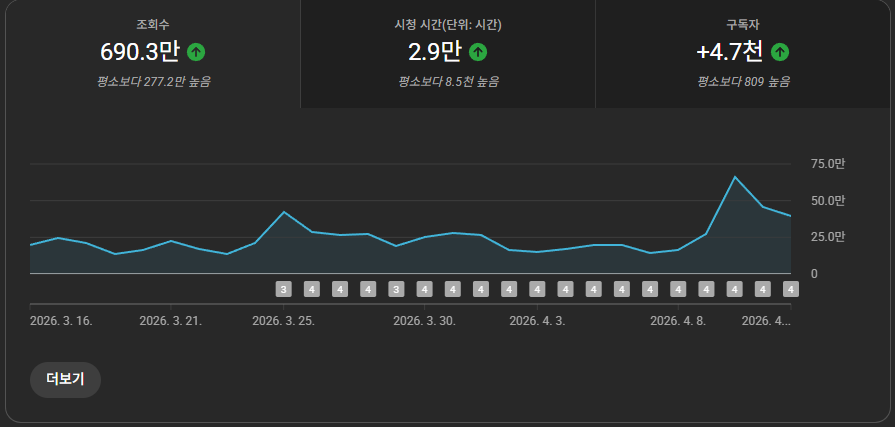Click green up-arrow icon beside +4.7천
Viewport: 895px width, 427px height.
pyautogui.click(x=780, y=51)
